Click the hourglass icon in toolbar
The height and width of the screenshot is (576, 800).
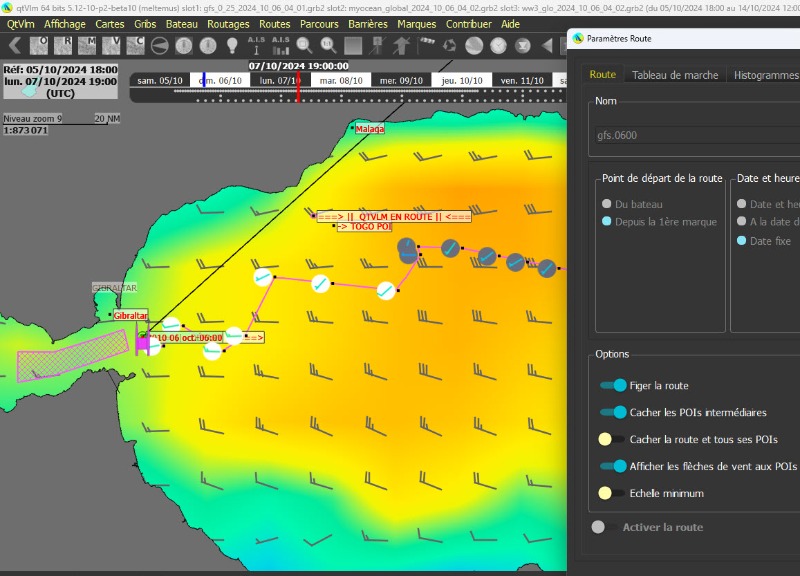tap(522, 46)
